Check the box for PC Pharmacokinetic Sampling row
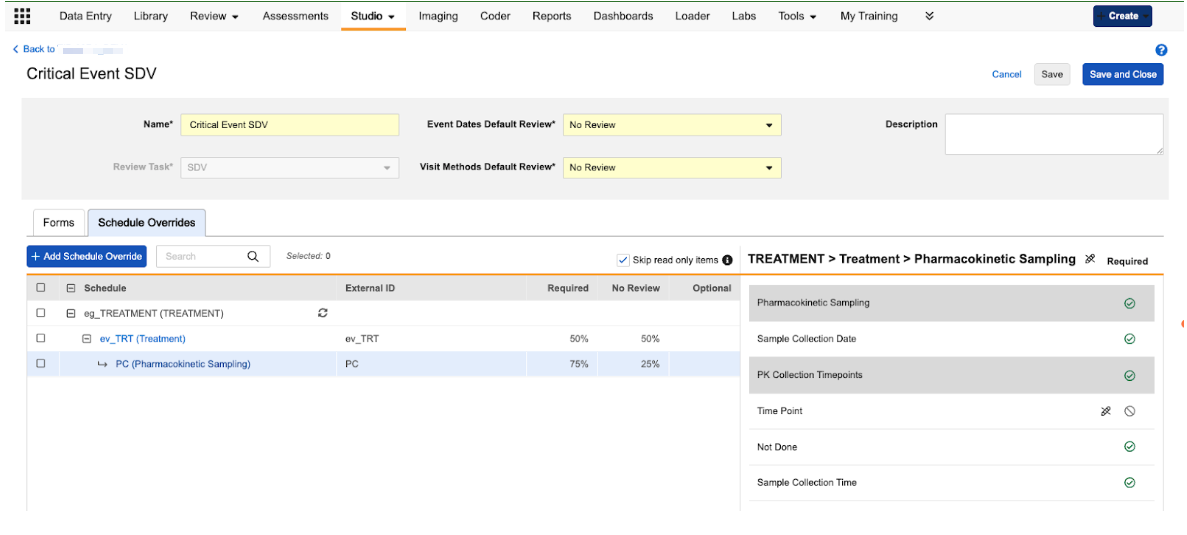Image resolution: width=1187 pixels, height=535 pixels. [41, 364]
